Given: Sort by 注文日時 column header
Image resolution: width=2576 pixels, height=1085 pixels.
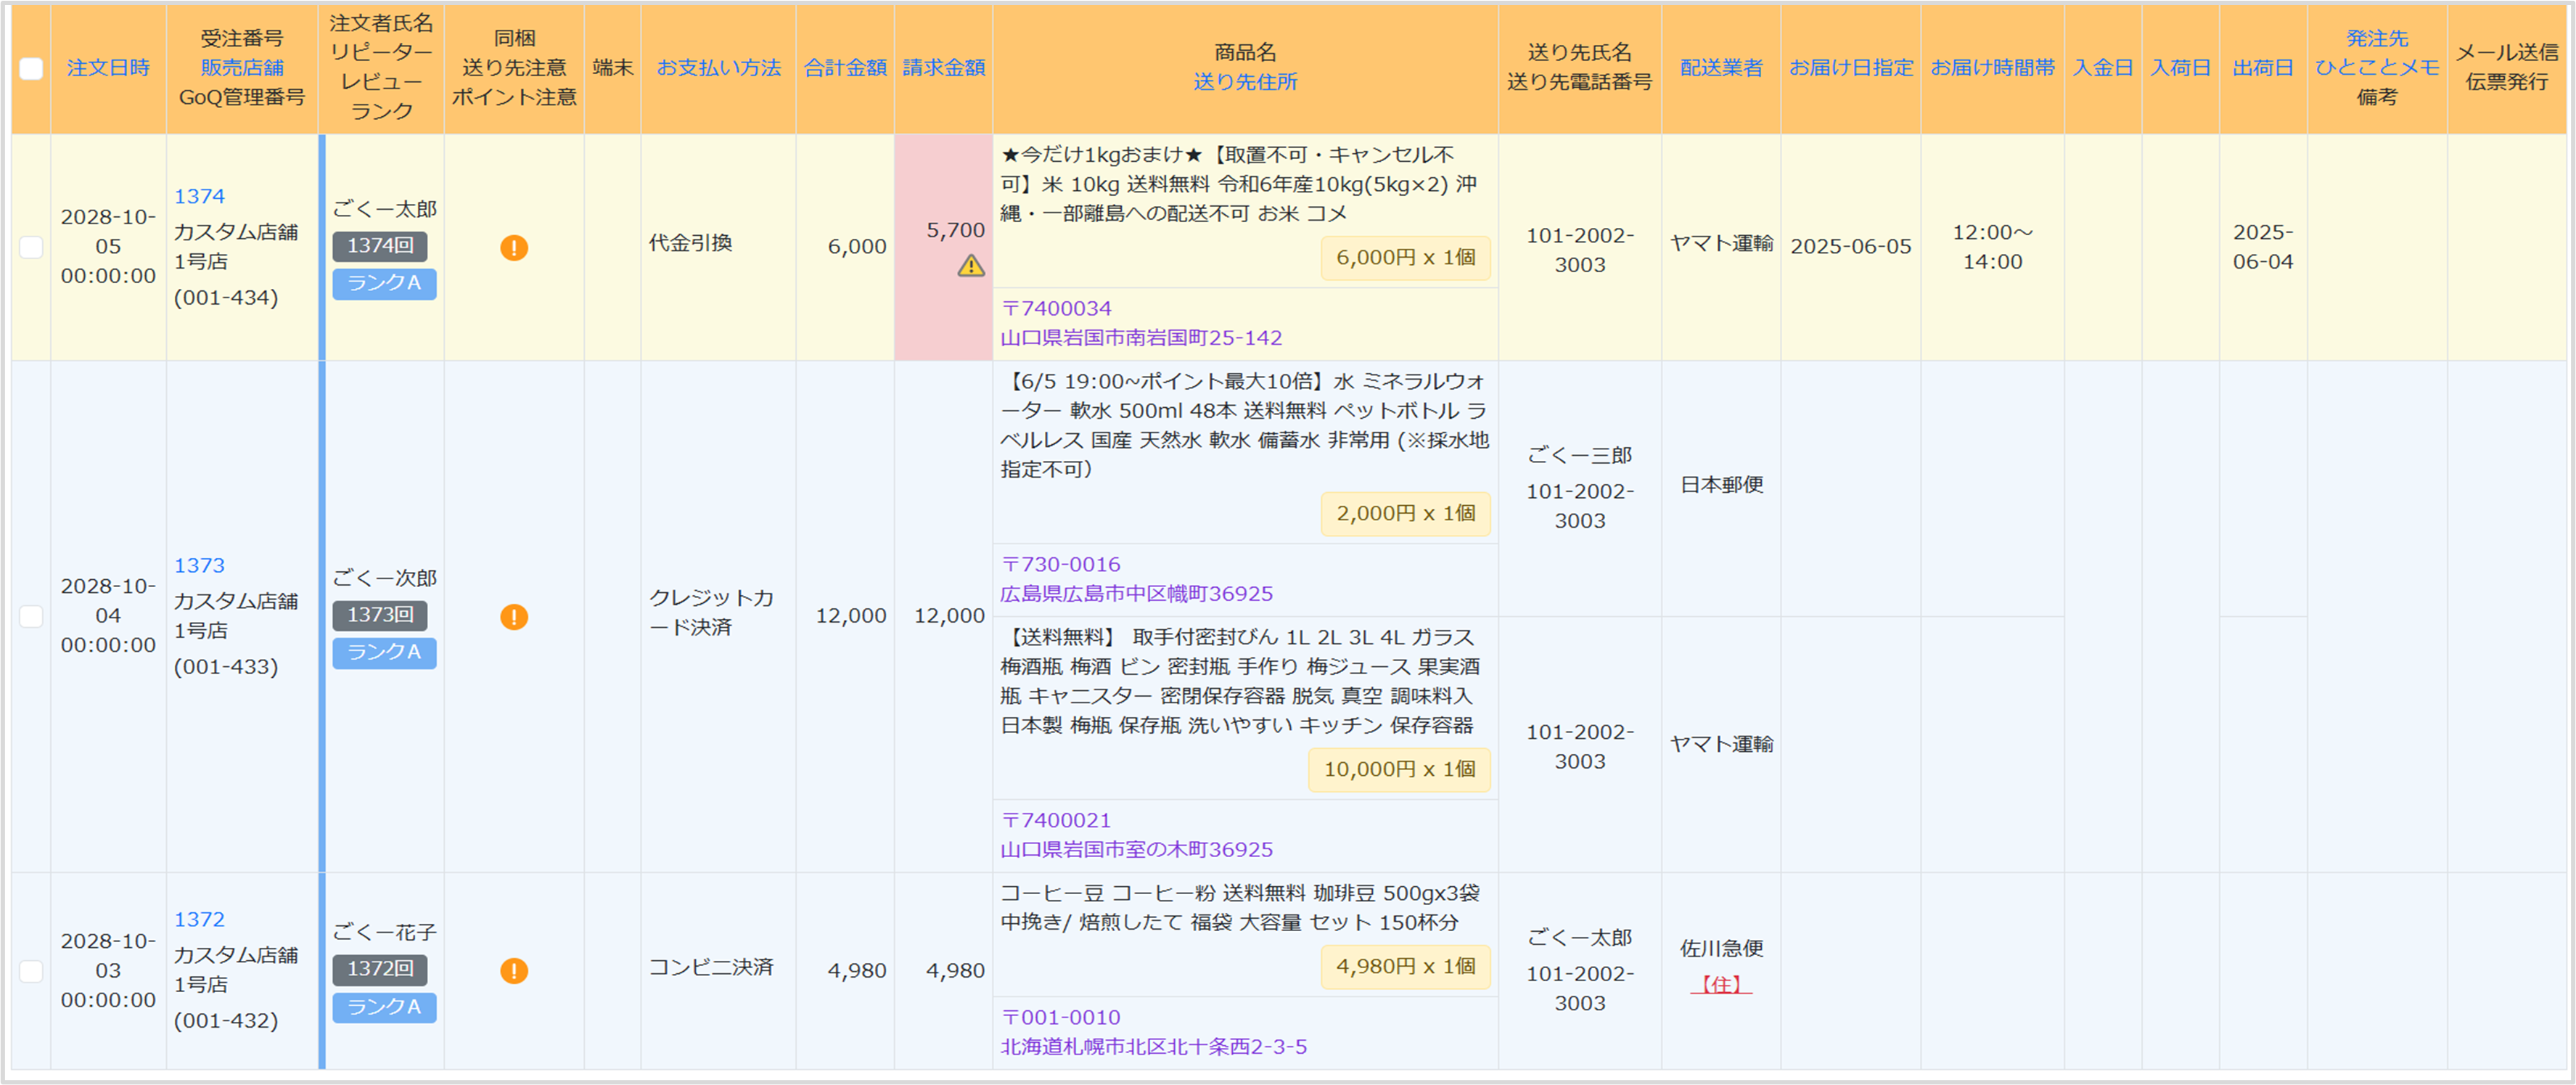Looking at the screenshot, I should pyautogui.click(x=108, y=68).
